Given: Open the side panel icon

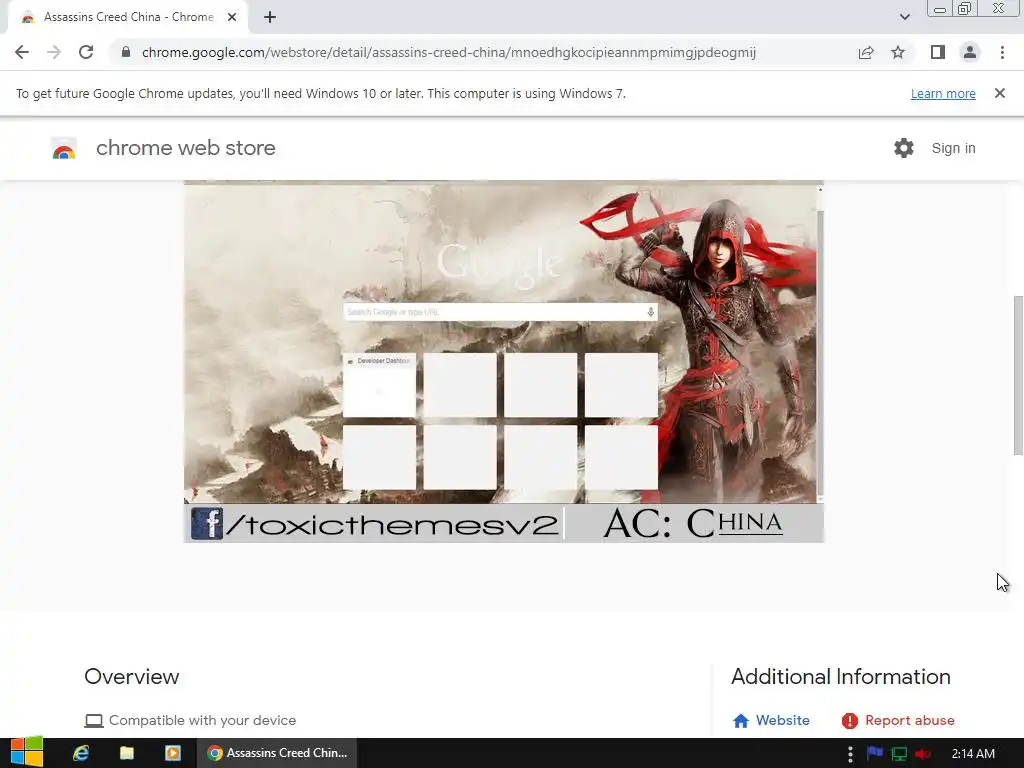Looking at the screenshot, I should 938,52.
